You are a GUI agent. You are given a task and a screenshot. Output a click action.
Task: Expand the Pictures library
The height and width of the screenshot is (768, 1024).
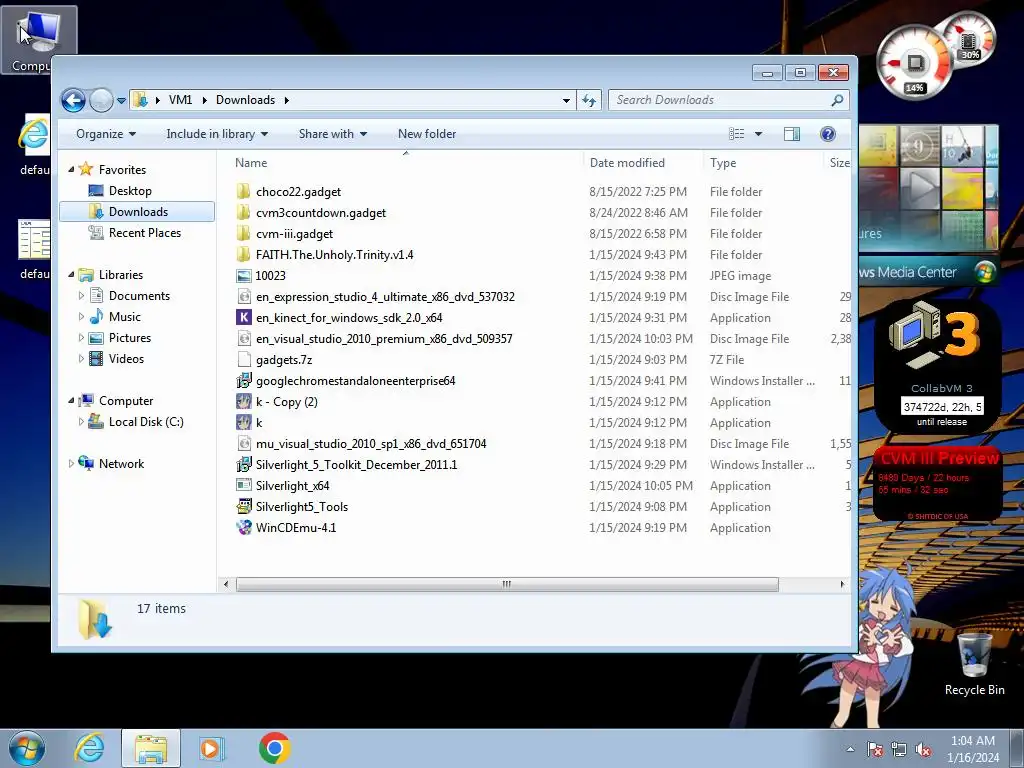tap(81, 338)
